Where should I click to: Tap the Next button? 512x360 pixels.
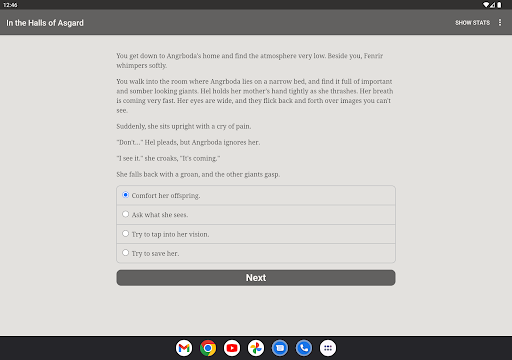(x=256, y=278)
